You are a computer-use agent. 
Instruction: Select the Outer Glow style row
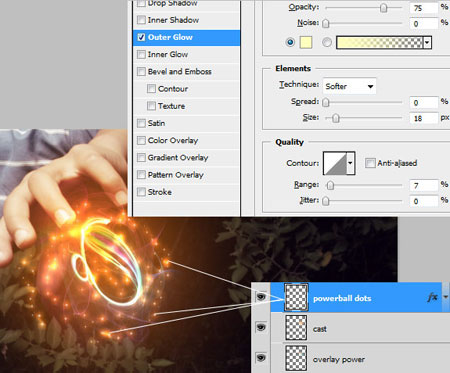(186, 37)
